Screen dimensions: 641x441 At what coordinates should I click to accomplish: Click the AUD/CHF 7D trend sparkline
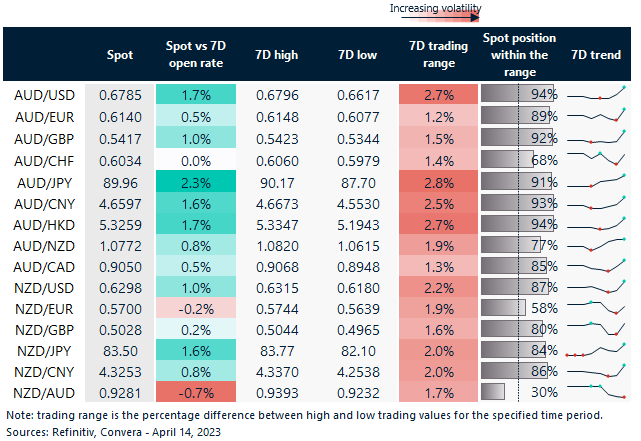pyautogui.click(x=596, y=160)
